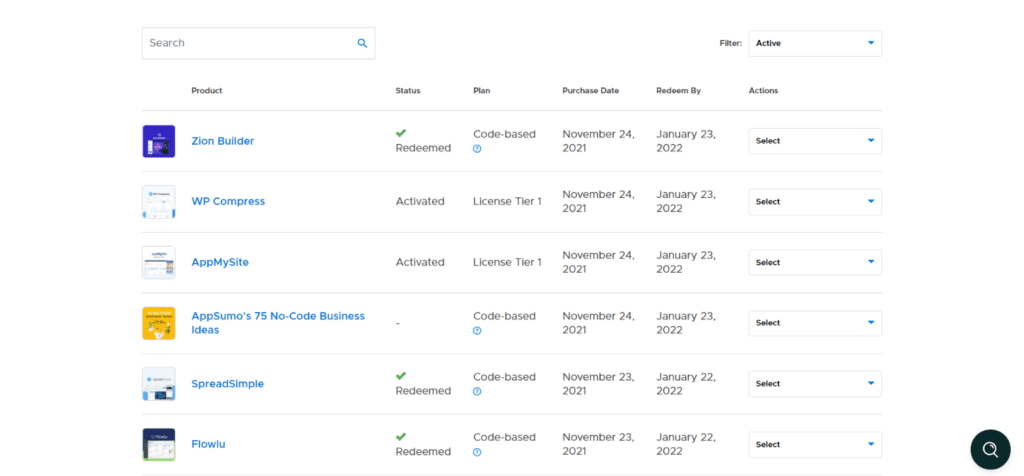Click the Plan column header
The height and width of the screenshot is (476, 1024).
click(x=481, y=91)
